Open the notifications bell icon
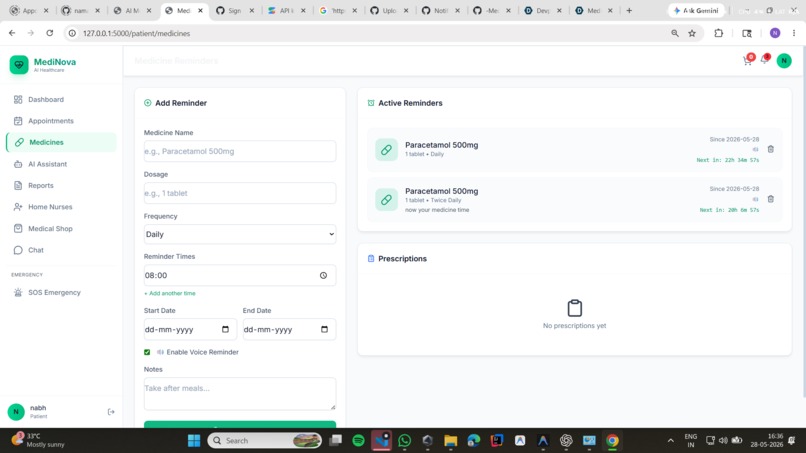Image resolution: width=806 pixels, height=453 pixels. [x=765, y=60]
